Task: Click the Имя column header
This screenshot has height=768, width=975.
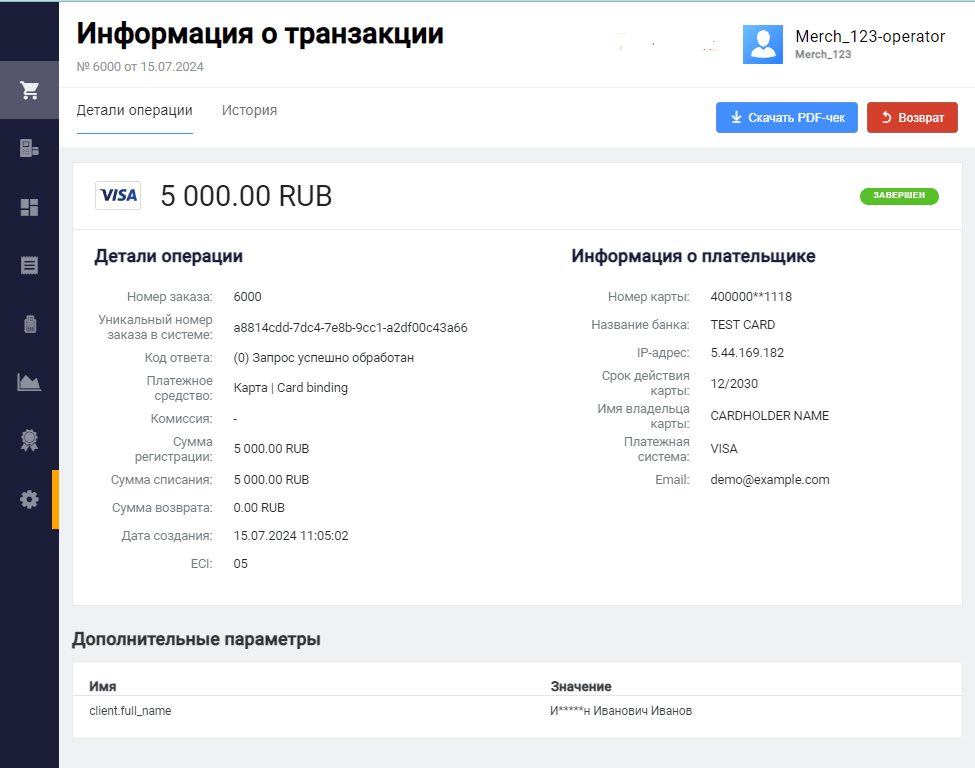Action: click(103, 686)
